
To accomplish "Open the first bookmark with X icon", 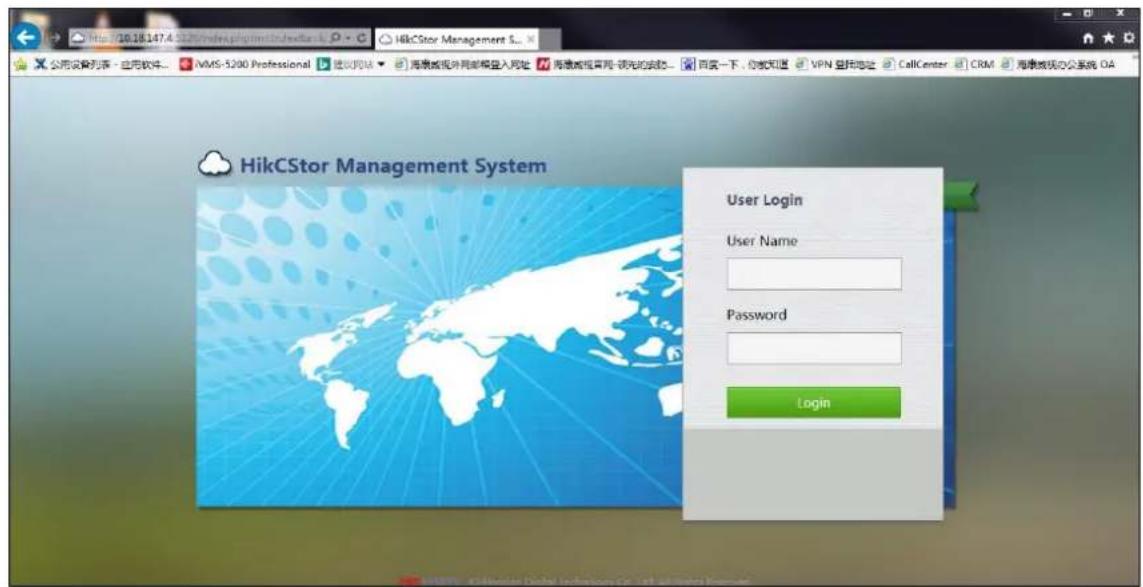I will 104,64.
